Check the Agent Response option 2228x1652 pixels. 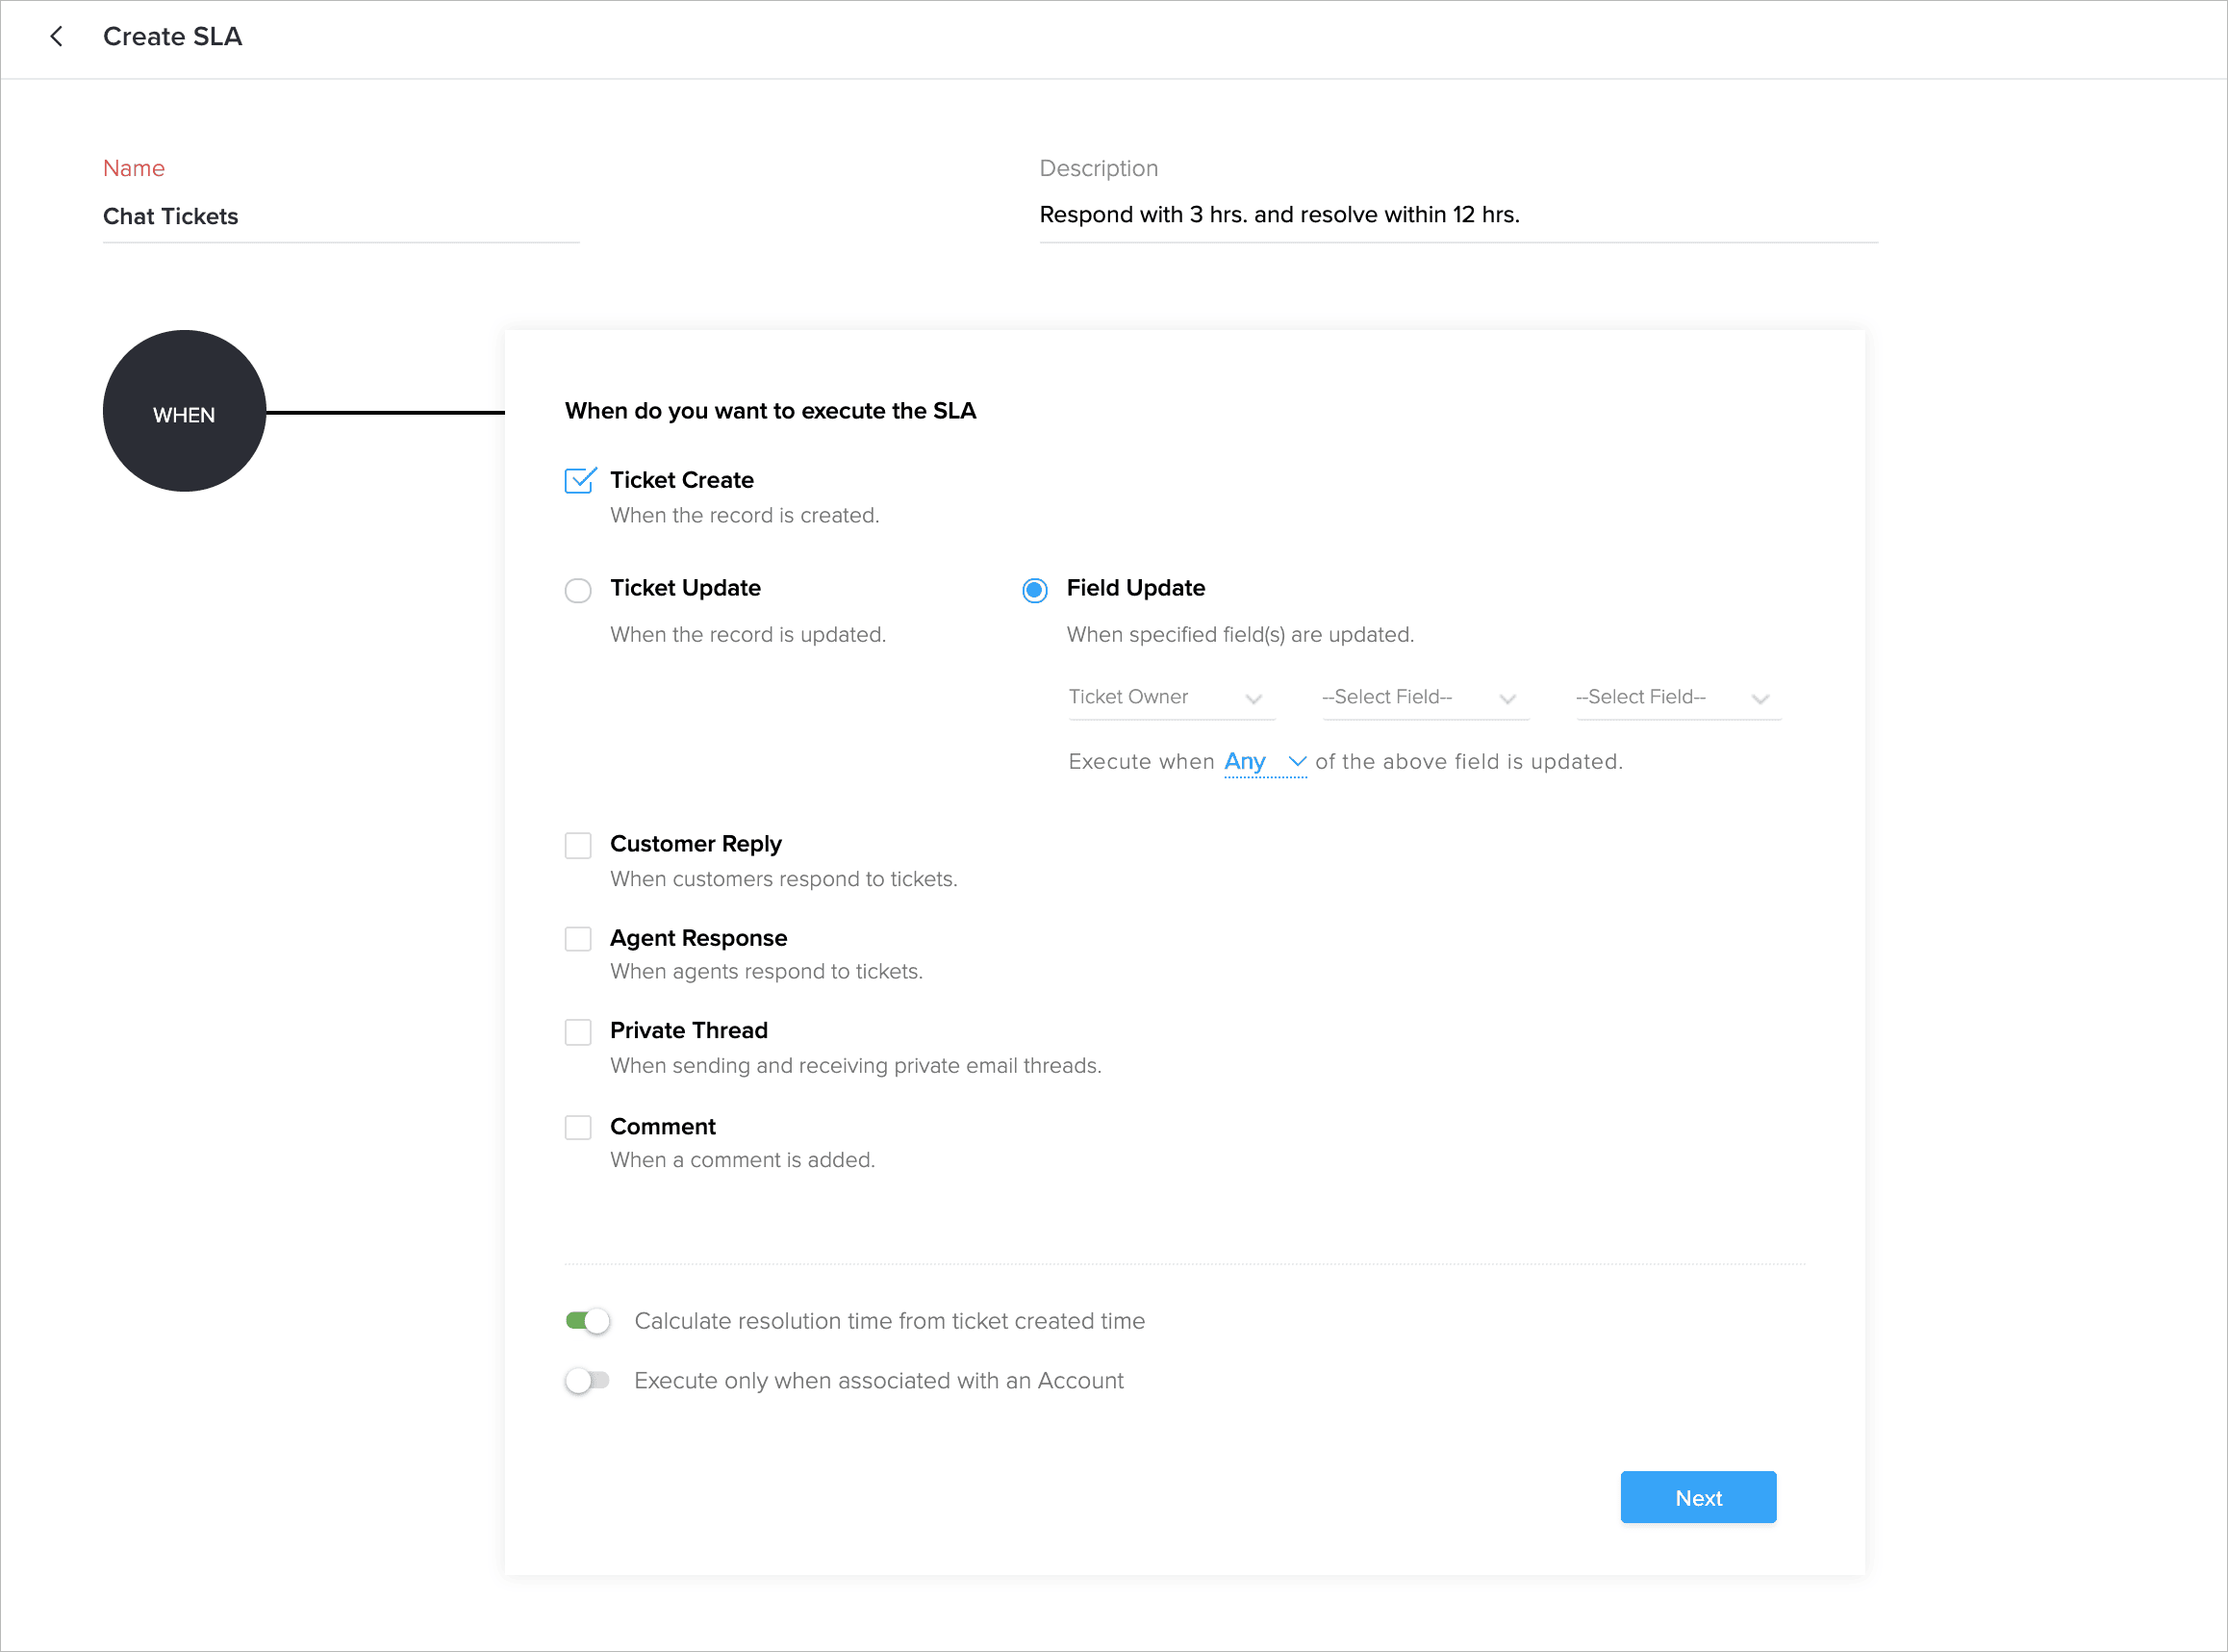[578, 939]
